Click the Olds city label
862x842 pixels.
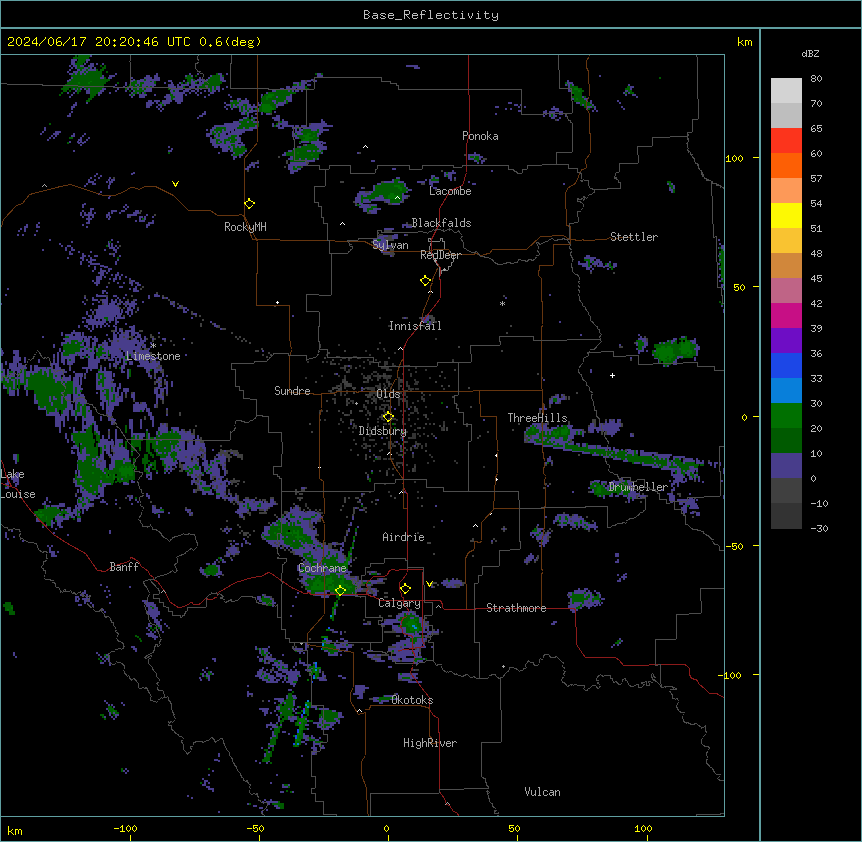pyautogui.click(x=388, y=394)
